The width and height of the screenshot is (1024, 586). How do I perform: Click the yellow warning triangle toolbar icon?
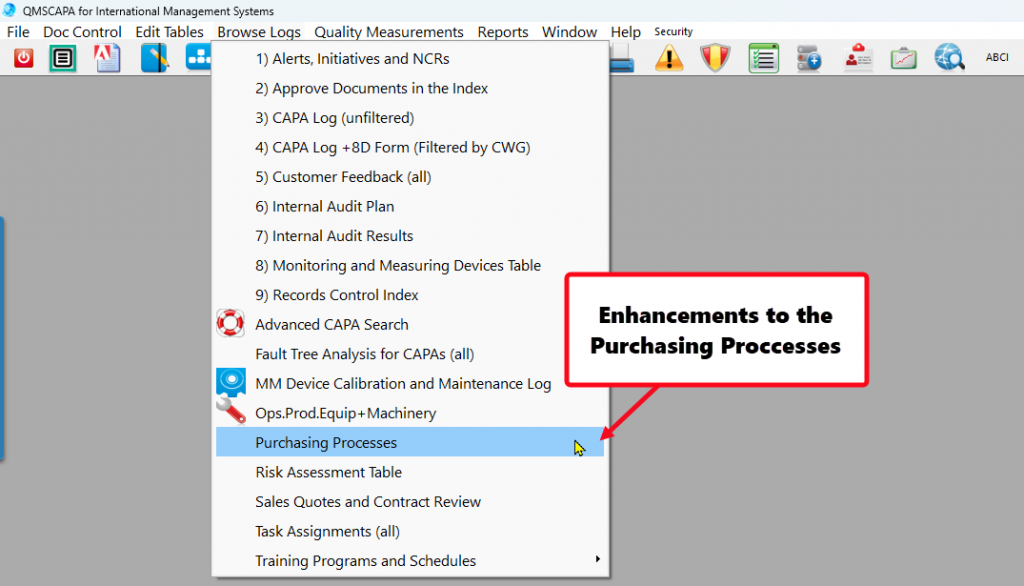coord(669,58)
